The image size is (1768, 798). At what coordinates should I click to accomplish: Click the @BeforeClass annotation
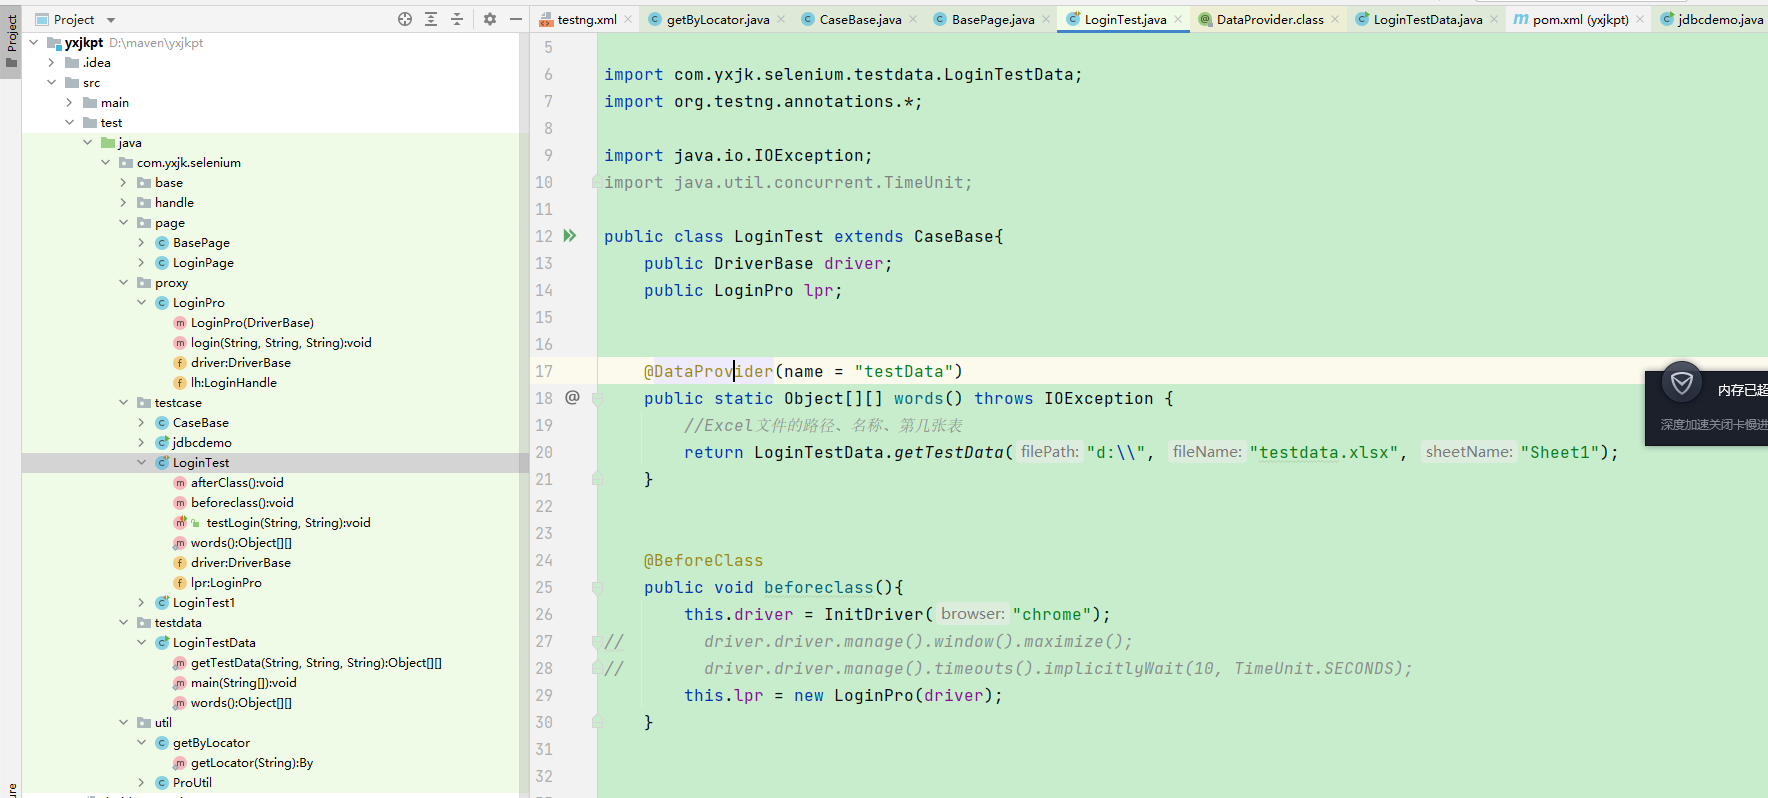point(703,560)
